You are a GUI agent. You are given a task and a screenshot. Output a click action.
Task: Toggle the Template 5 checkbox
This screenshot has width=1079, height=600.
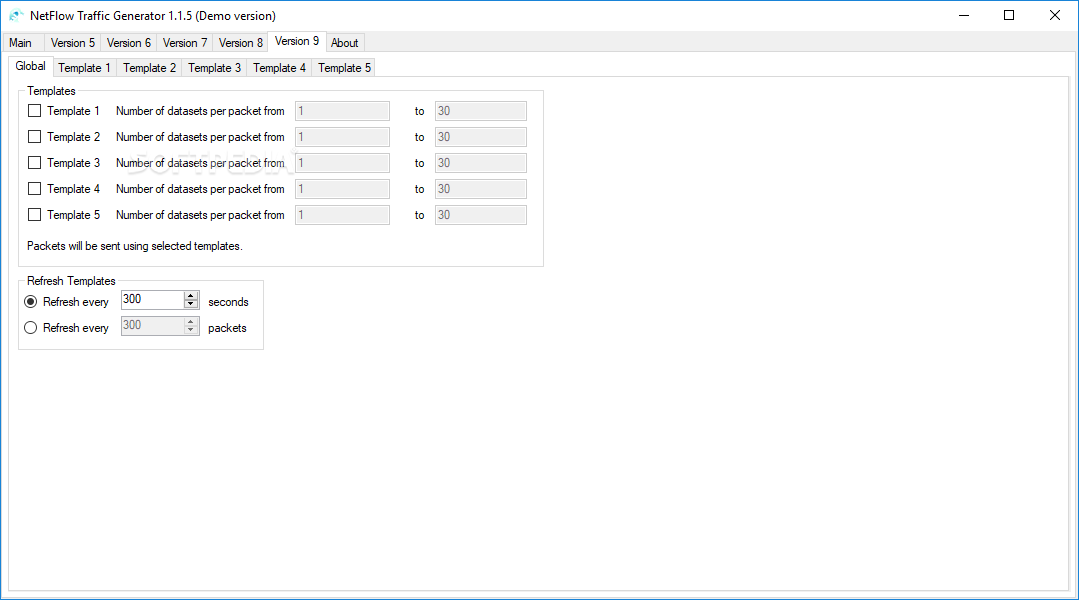[x=34, y=215]
